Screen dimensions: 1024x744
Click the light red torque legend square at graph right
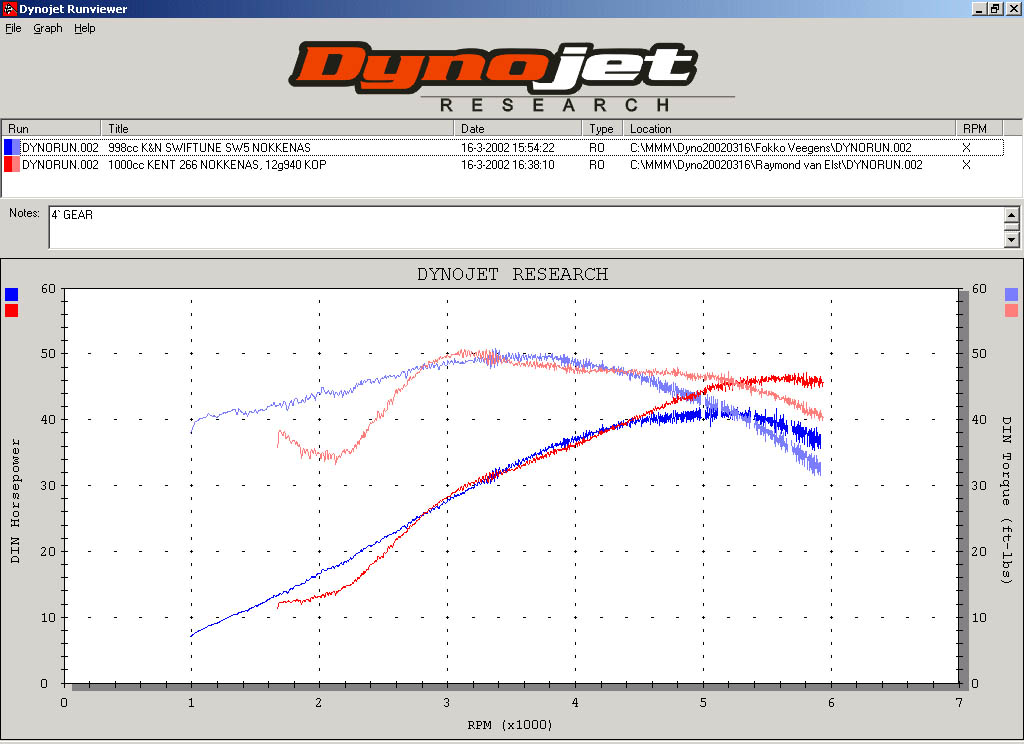click(x=1011, y=310)
